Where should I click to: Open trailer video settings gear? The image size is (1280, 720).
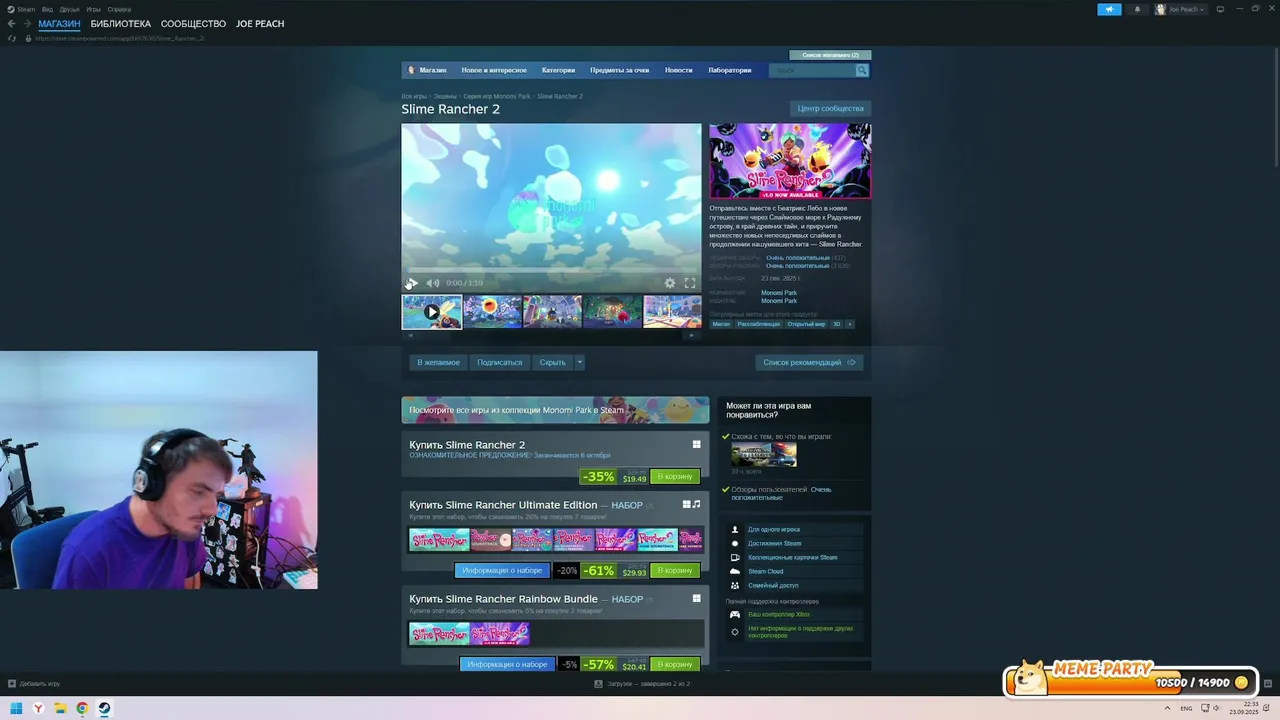(670, 283)
